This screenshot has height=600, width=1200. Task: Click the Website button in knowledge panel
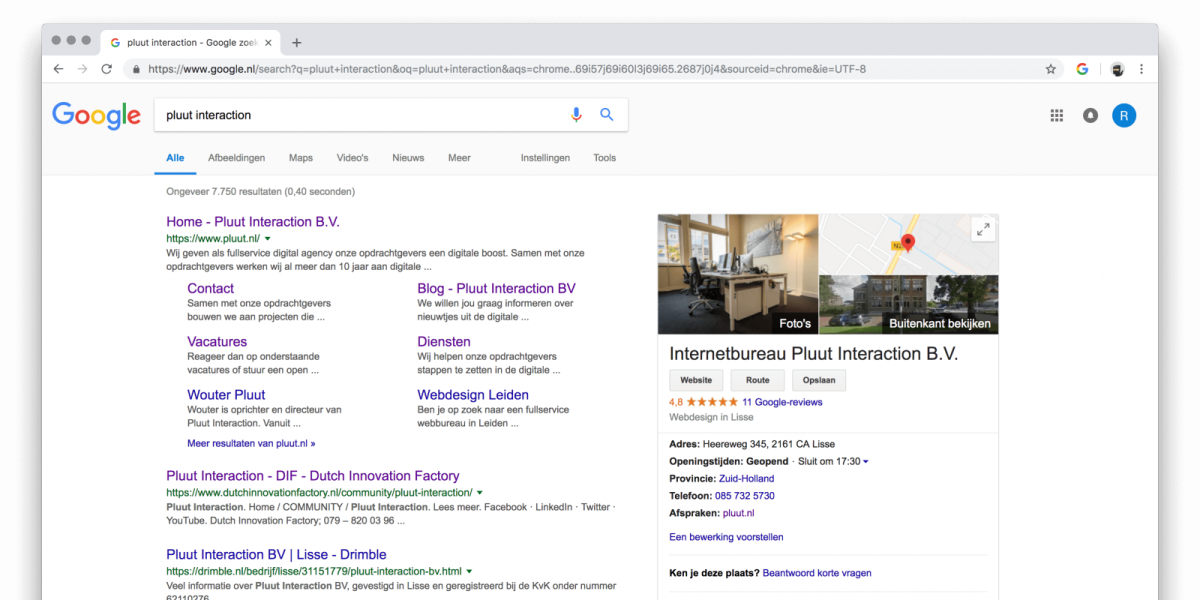pyautogui.click(x=696, y=380)
